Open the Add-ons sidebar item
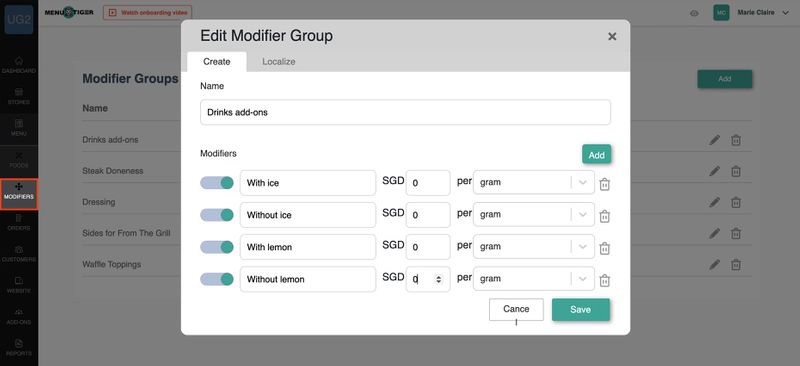This screenshot has width=800, height=366. (x=19, y=316)
